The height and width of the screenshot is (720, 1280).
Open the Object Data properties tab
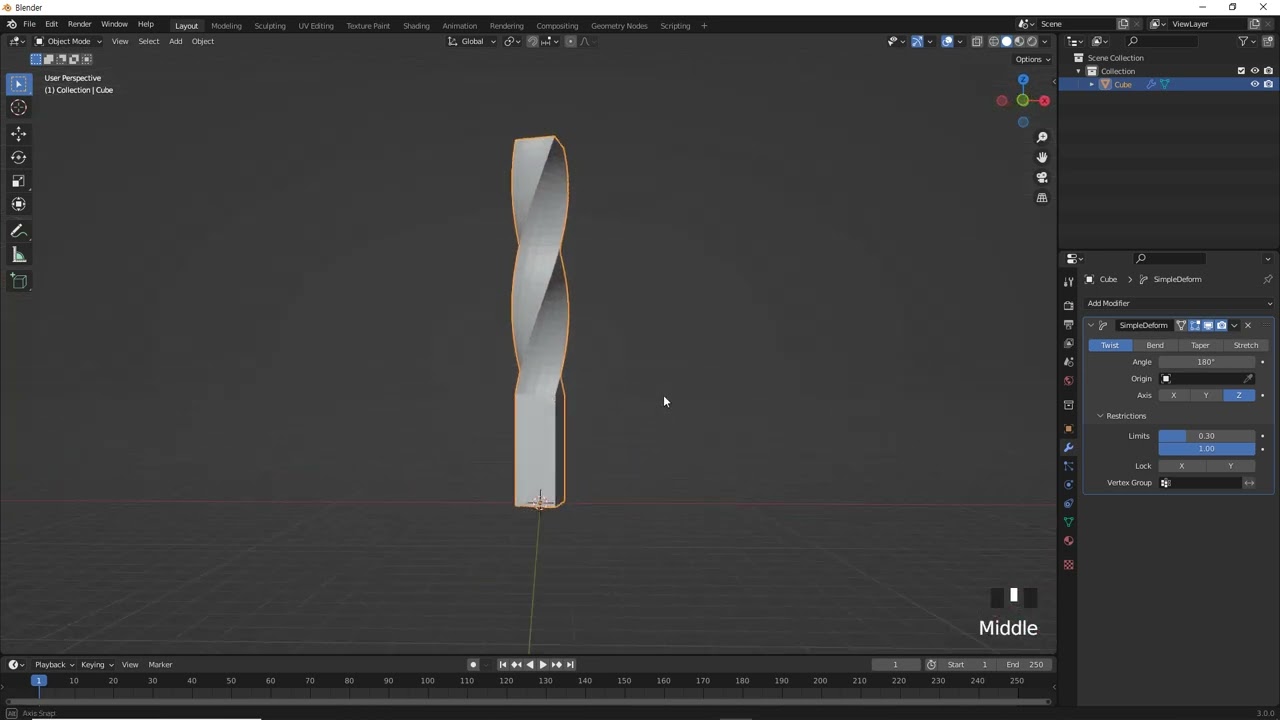point(1068,522)
